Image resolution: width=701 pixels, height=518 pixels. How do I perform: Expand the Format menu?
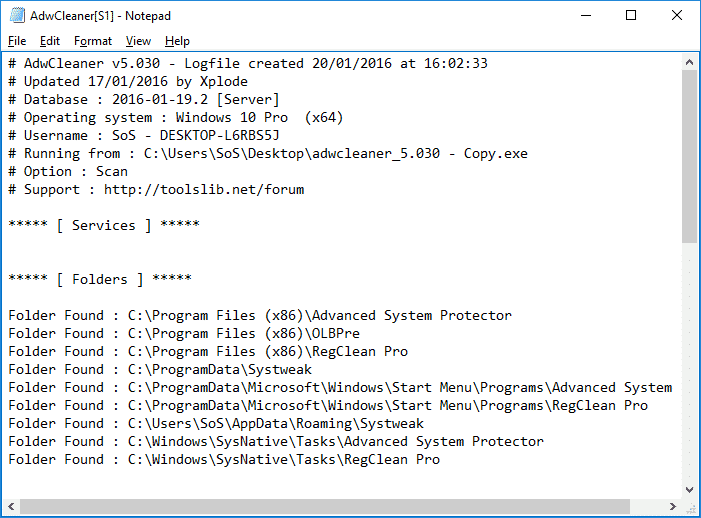point(93,41)
